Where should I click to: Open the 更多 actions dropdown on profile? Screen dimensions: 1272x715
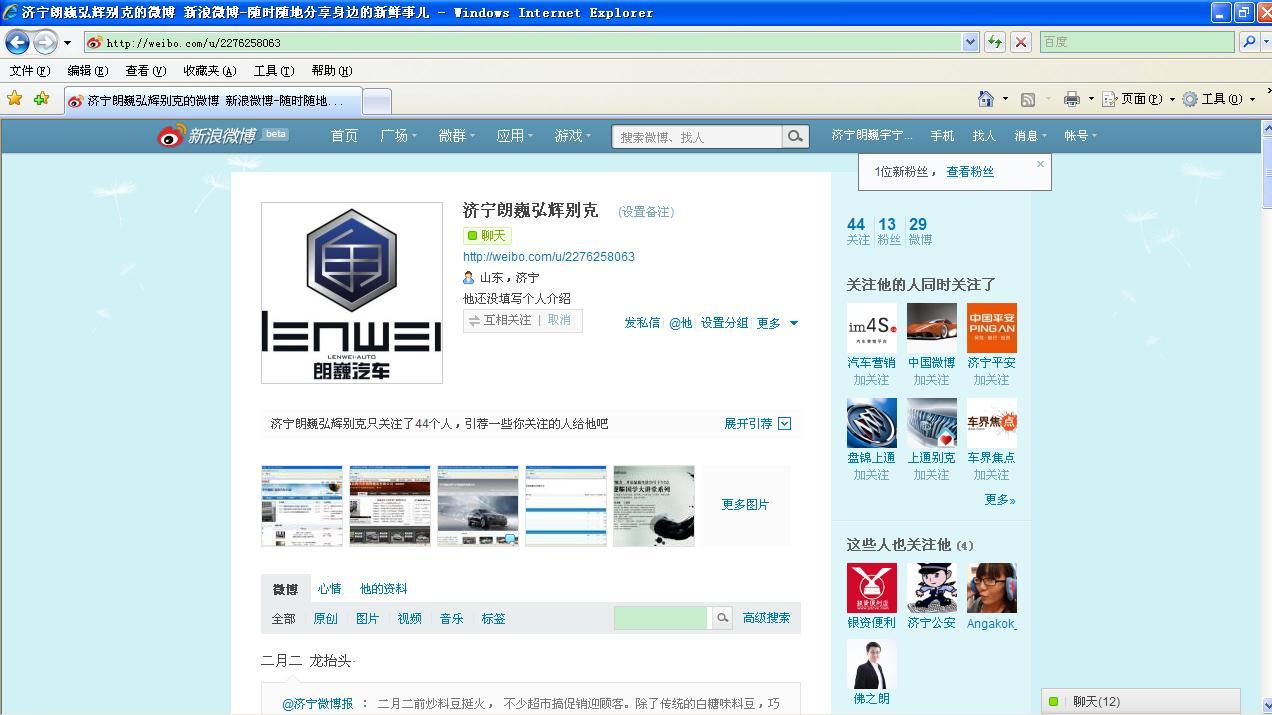point(777,323)
